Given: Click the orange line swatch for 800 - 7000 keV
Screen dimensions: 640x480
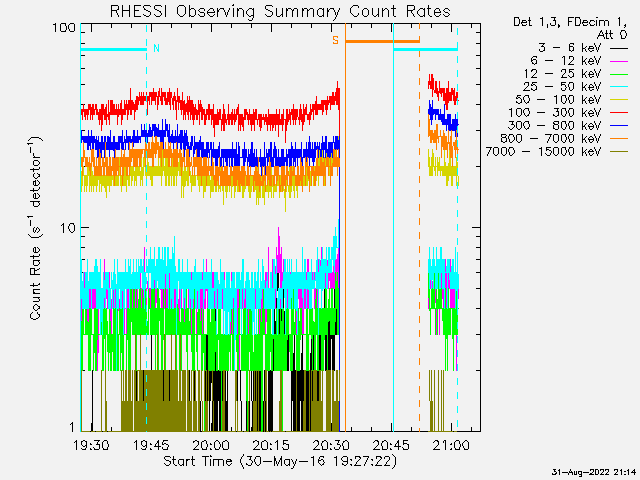Looking at the screenshot, I should click(x=619, y=139).
